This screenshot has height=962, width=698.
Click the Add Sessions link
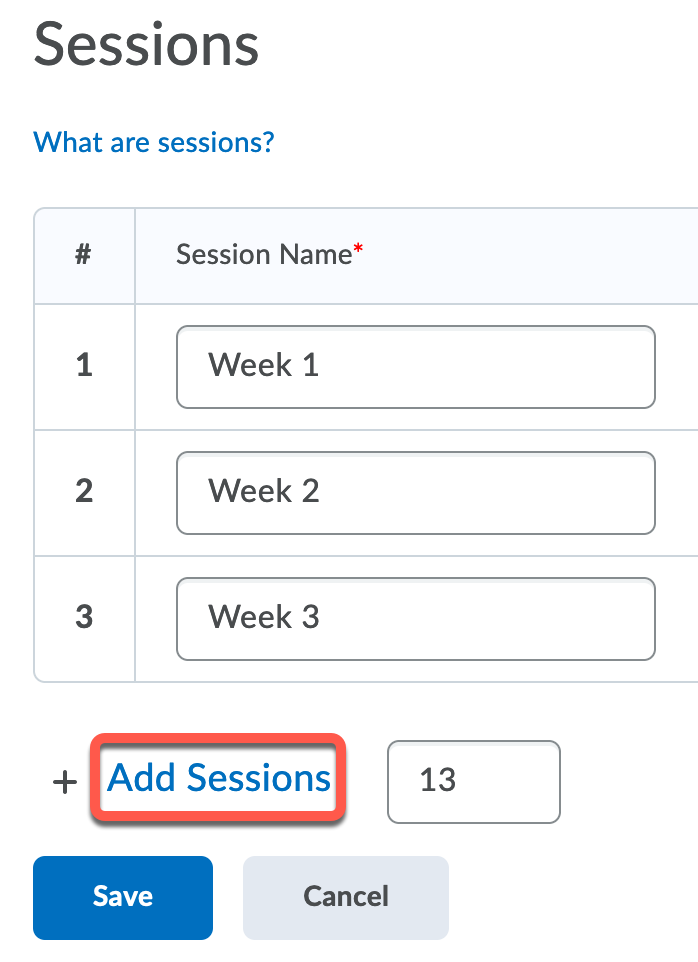[219, 778]
